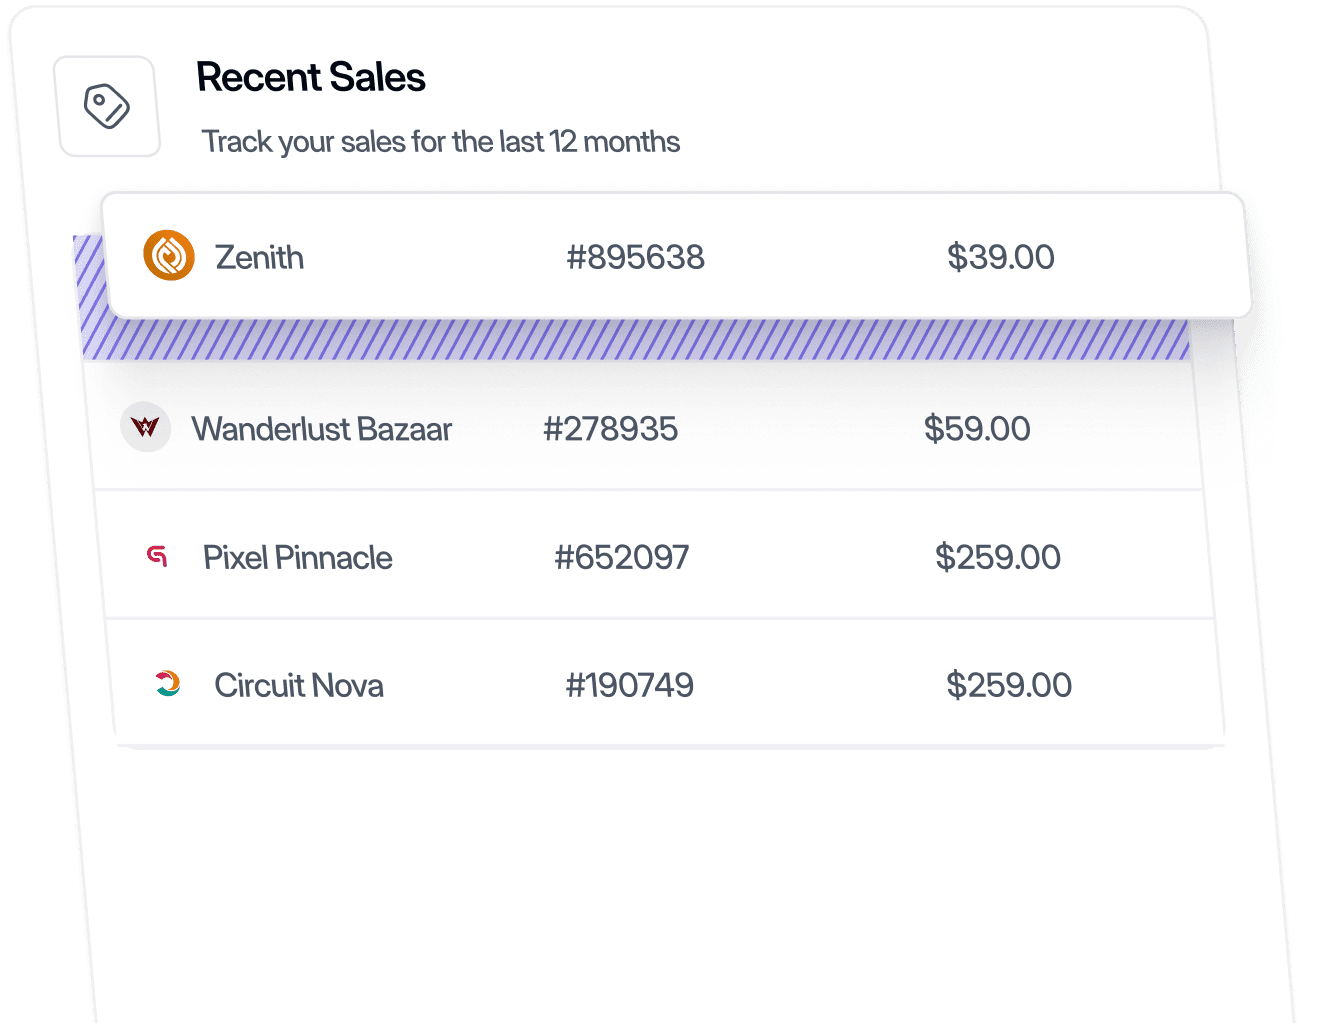
Task: Click the Pixel Pinnacle $259.00 amount
Action: [997, 557]
